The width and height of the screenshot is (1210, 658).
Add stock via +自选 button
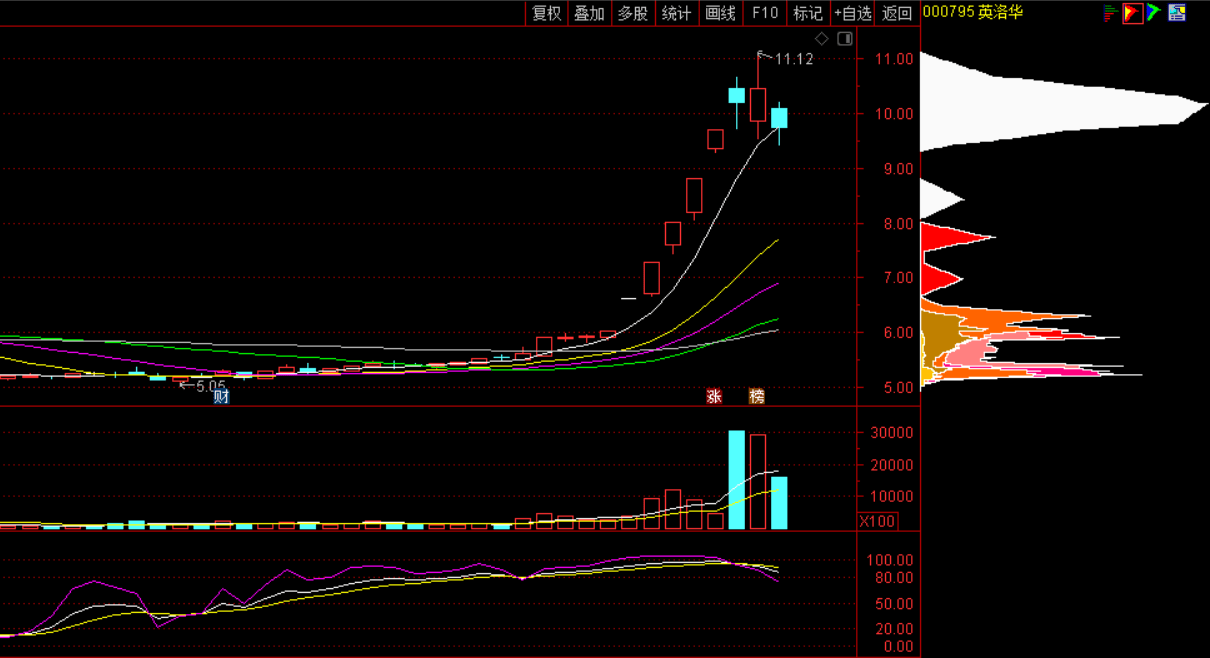pos(853,13)
